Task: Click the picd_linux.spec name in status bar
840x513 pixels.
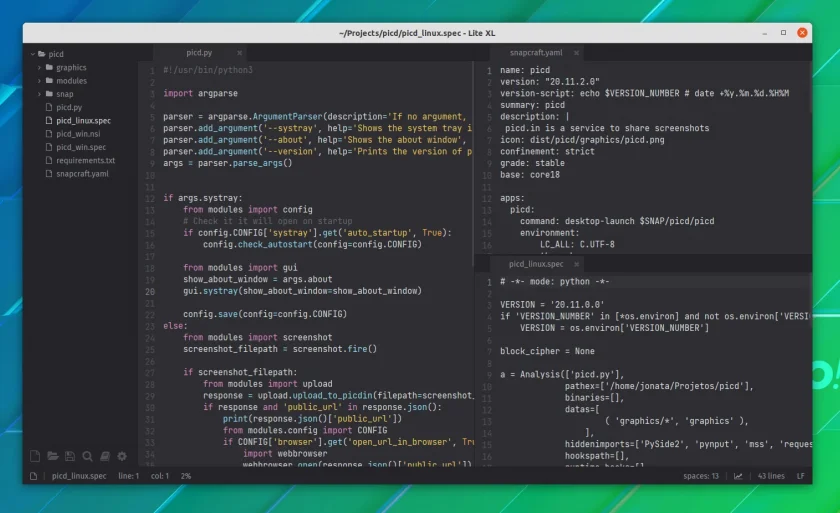Action: [x=79, y=476]
